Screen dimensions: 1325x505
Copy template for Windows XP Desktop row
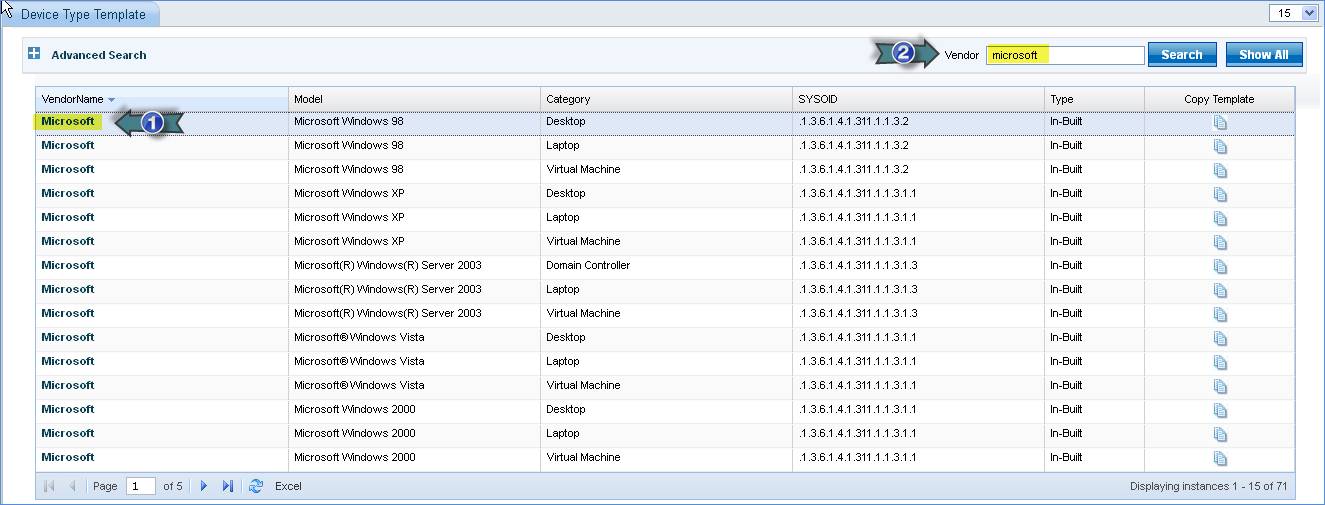point(1219,194)
